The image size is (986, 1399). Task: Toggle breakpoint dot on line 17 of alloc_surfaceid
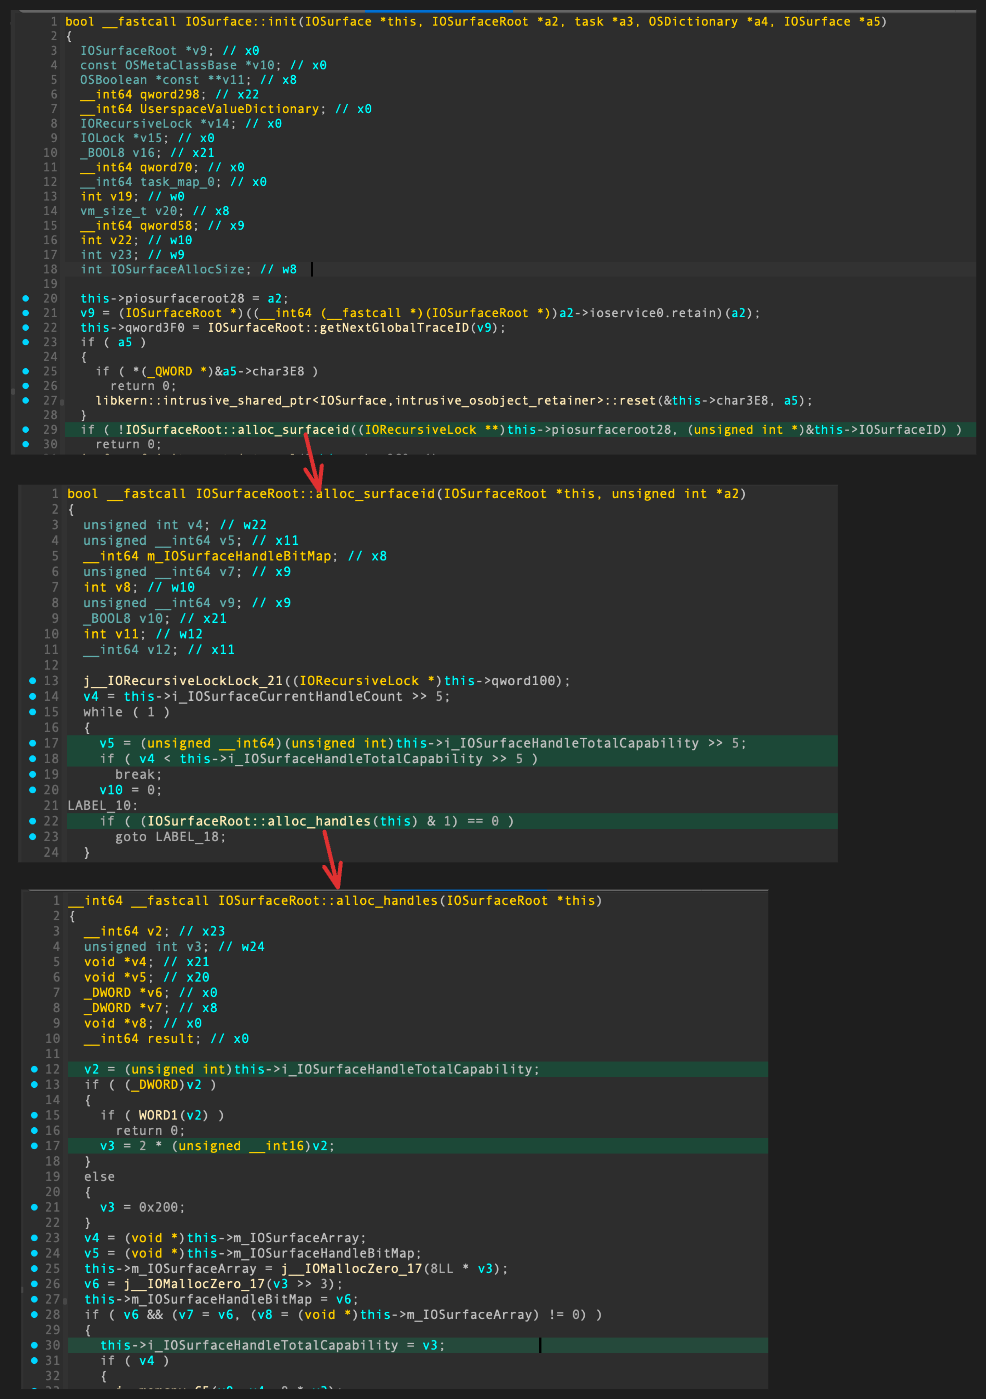click(x=33, y=743)
